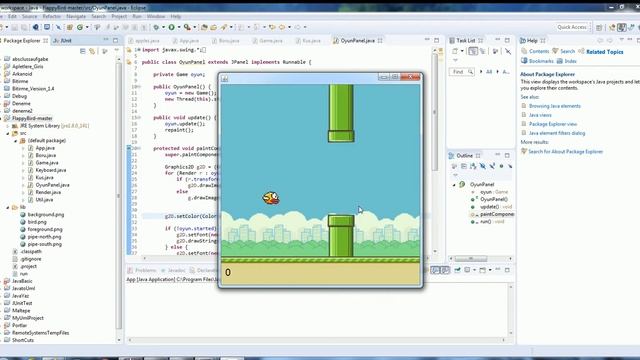Click the green Run button in the toolbar

[171, 27]
